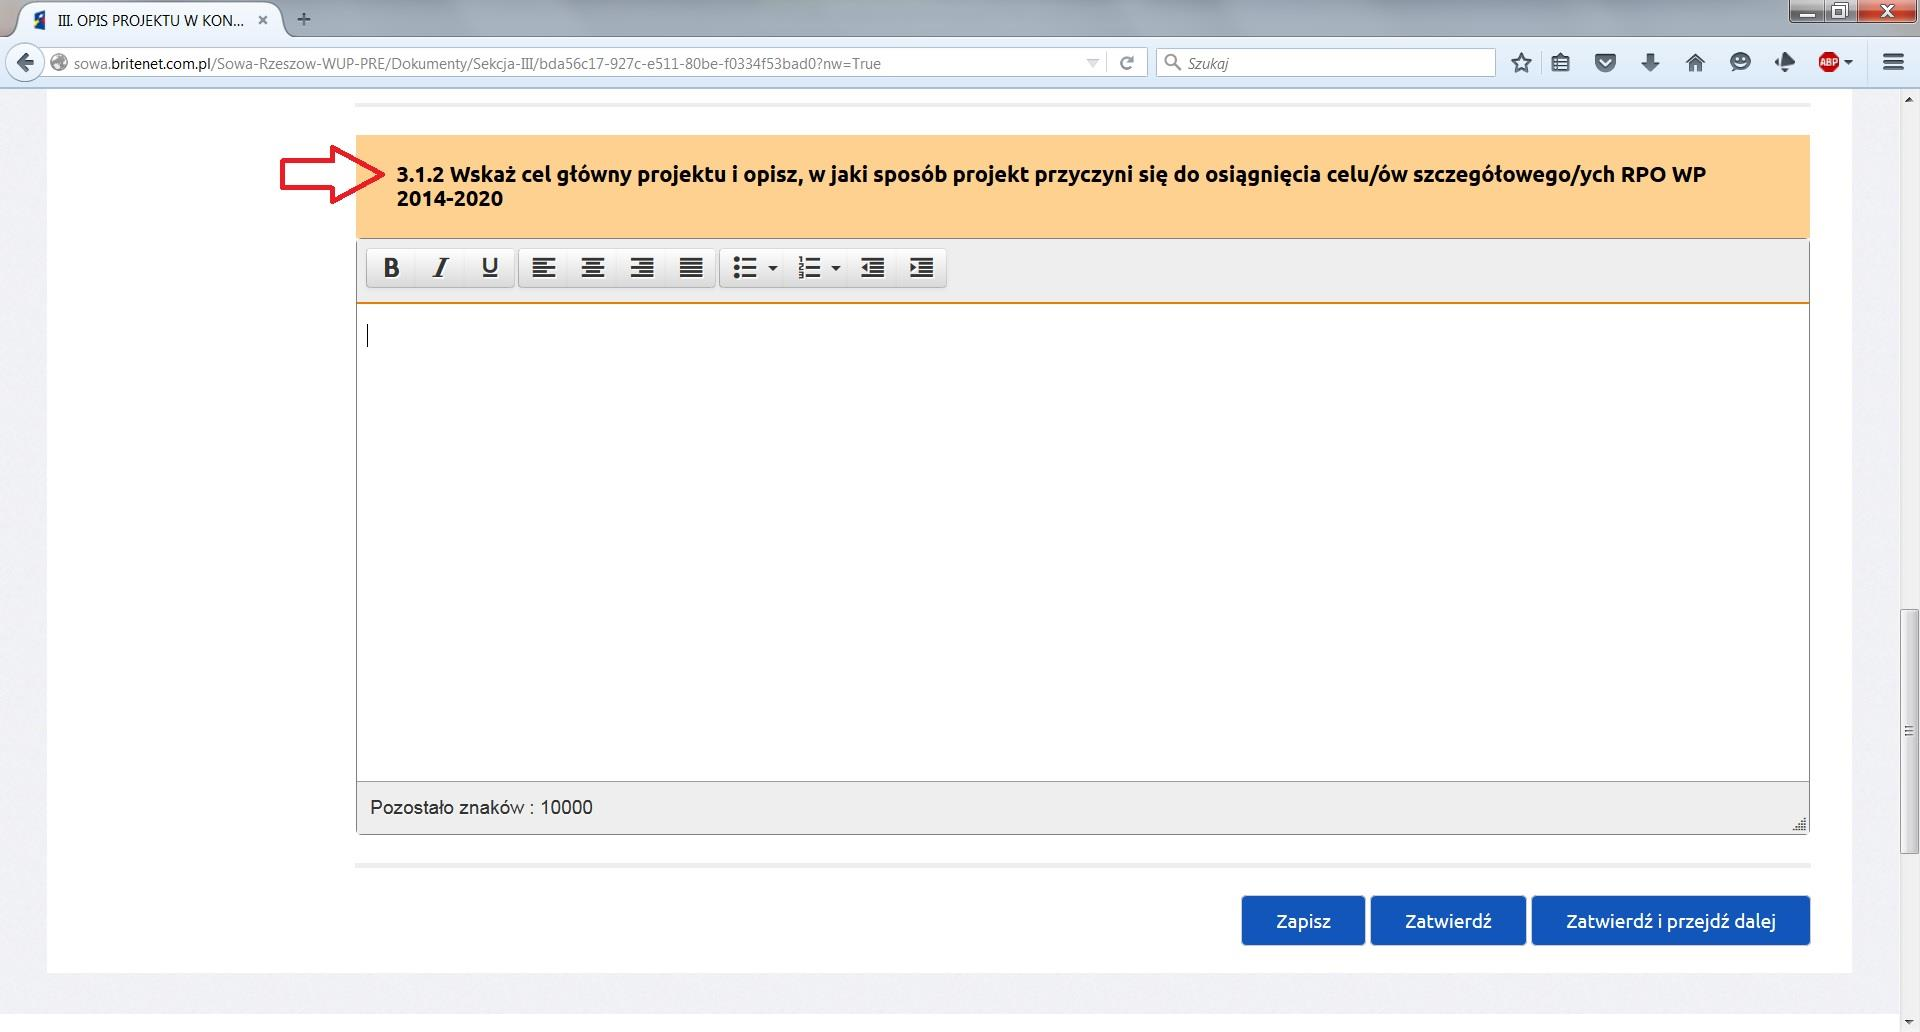Click inside the rich text editing area
Image resolution: width=1920 pixels, height=1032 pixels.
pos(1083,543)
